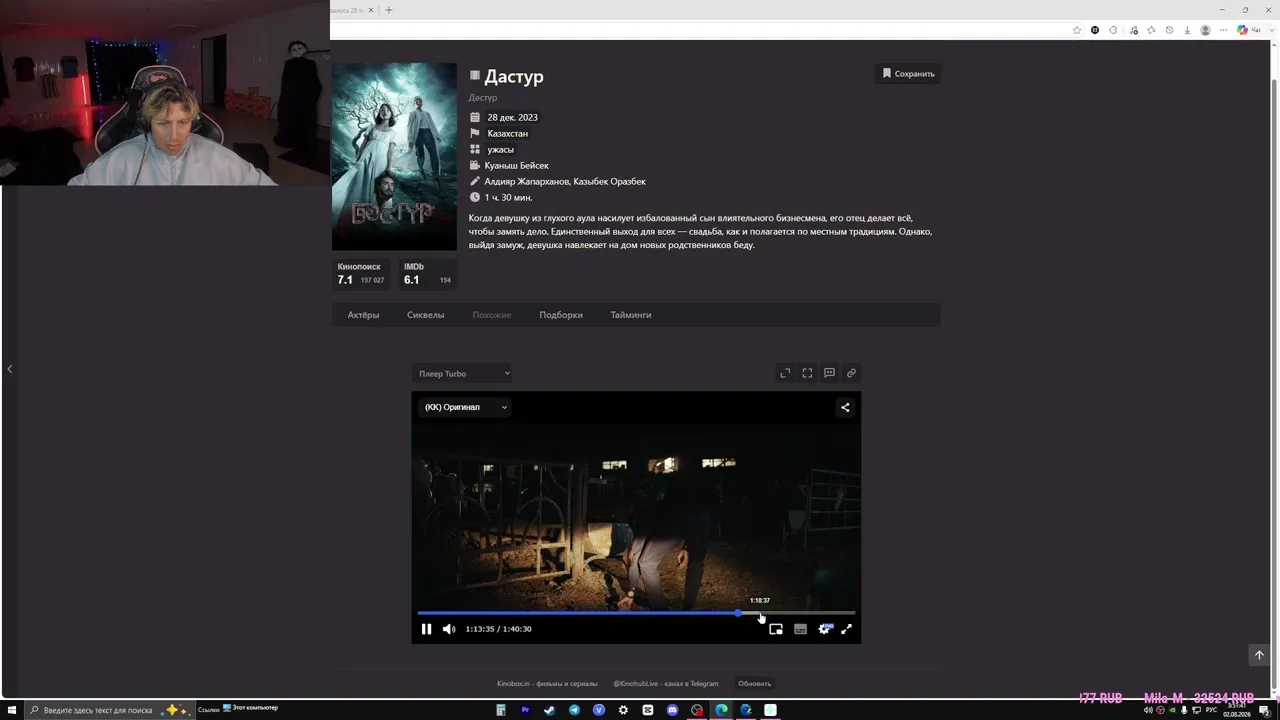Expand the left sidebar chevron
The width and height of the screenshot is (1280, 720).
(x=10, y=369)
